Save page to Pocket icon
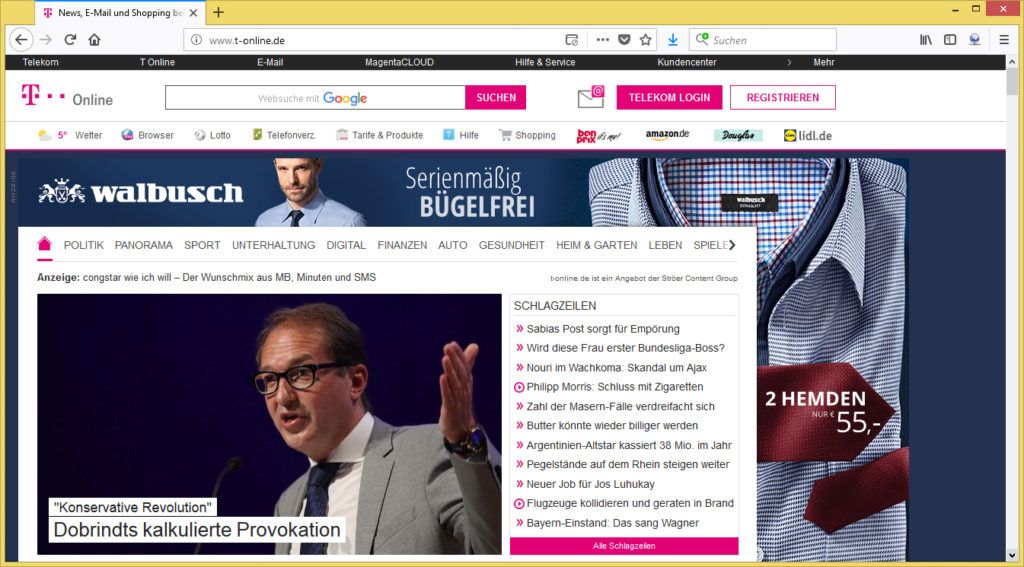The height and width of the screenshot is (567, 1024). coord(624,40)
